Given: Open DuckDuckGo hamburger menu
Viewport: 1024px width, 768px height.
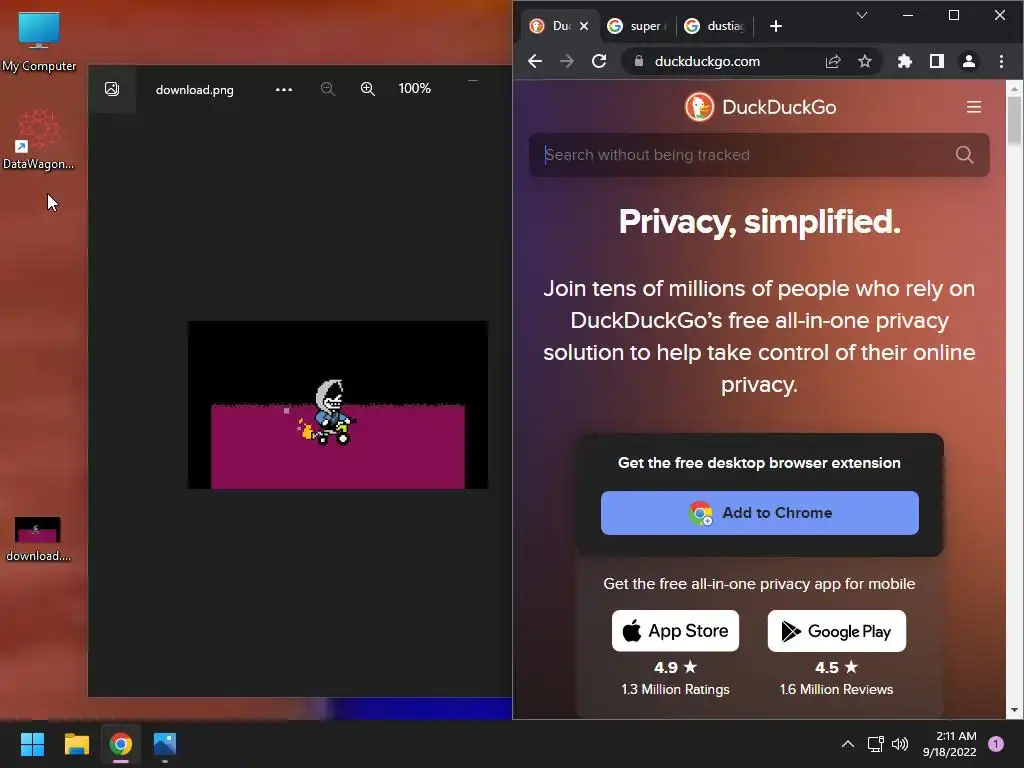Looking at the screenshot, I should [x=974, y=107].
